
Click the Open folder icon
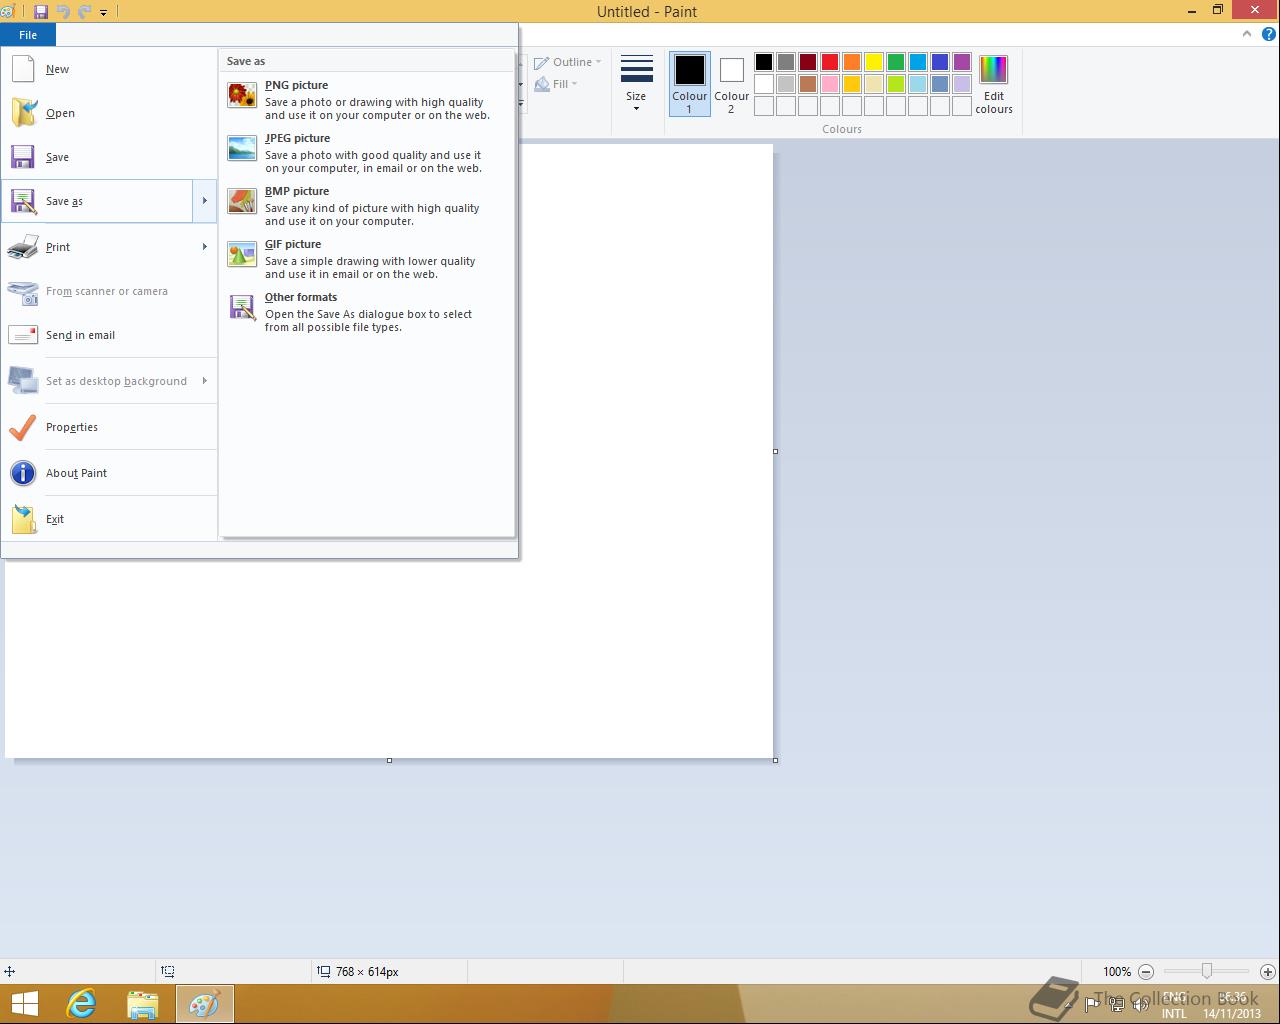[x=24, y=113]
